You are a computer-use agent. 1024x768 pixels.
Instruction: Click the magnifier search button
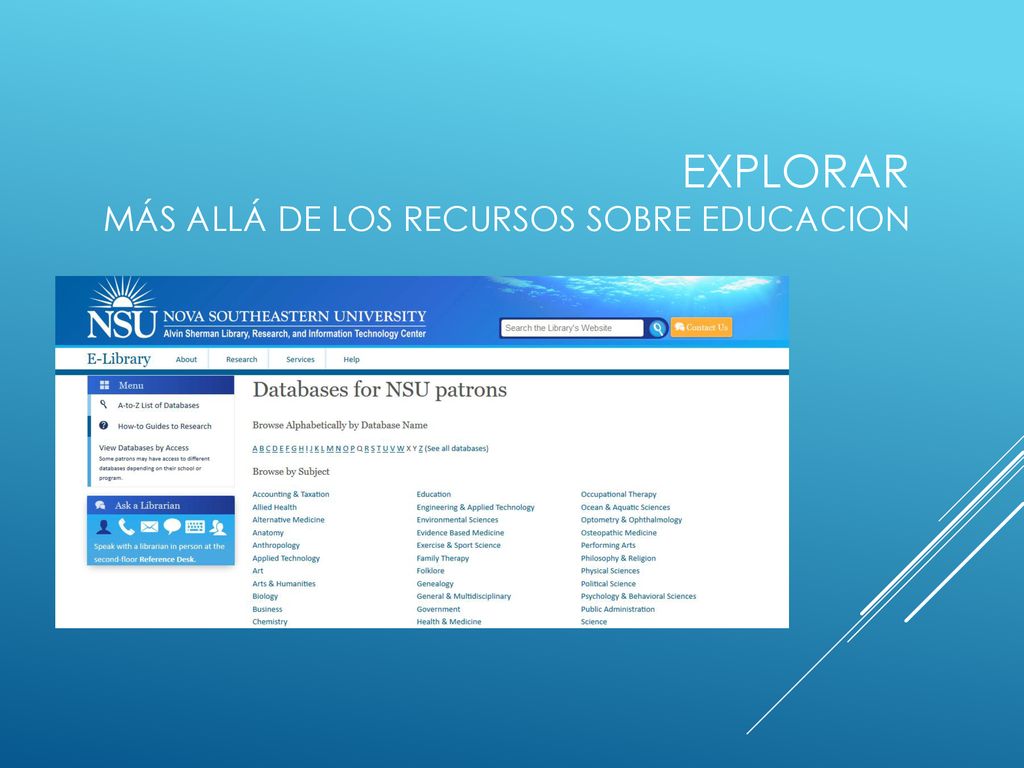(657, 328)
